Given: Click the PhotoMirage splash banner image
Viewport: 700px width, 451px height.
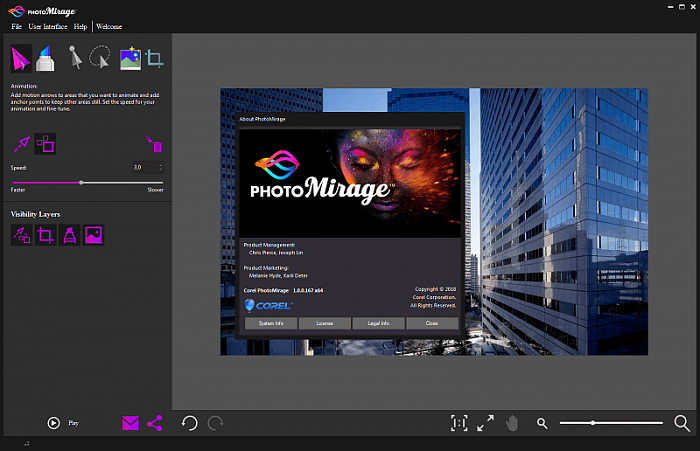Looking at the screenshot, I should point(350,183).
